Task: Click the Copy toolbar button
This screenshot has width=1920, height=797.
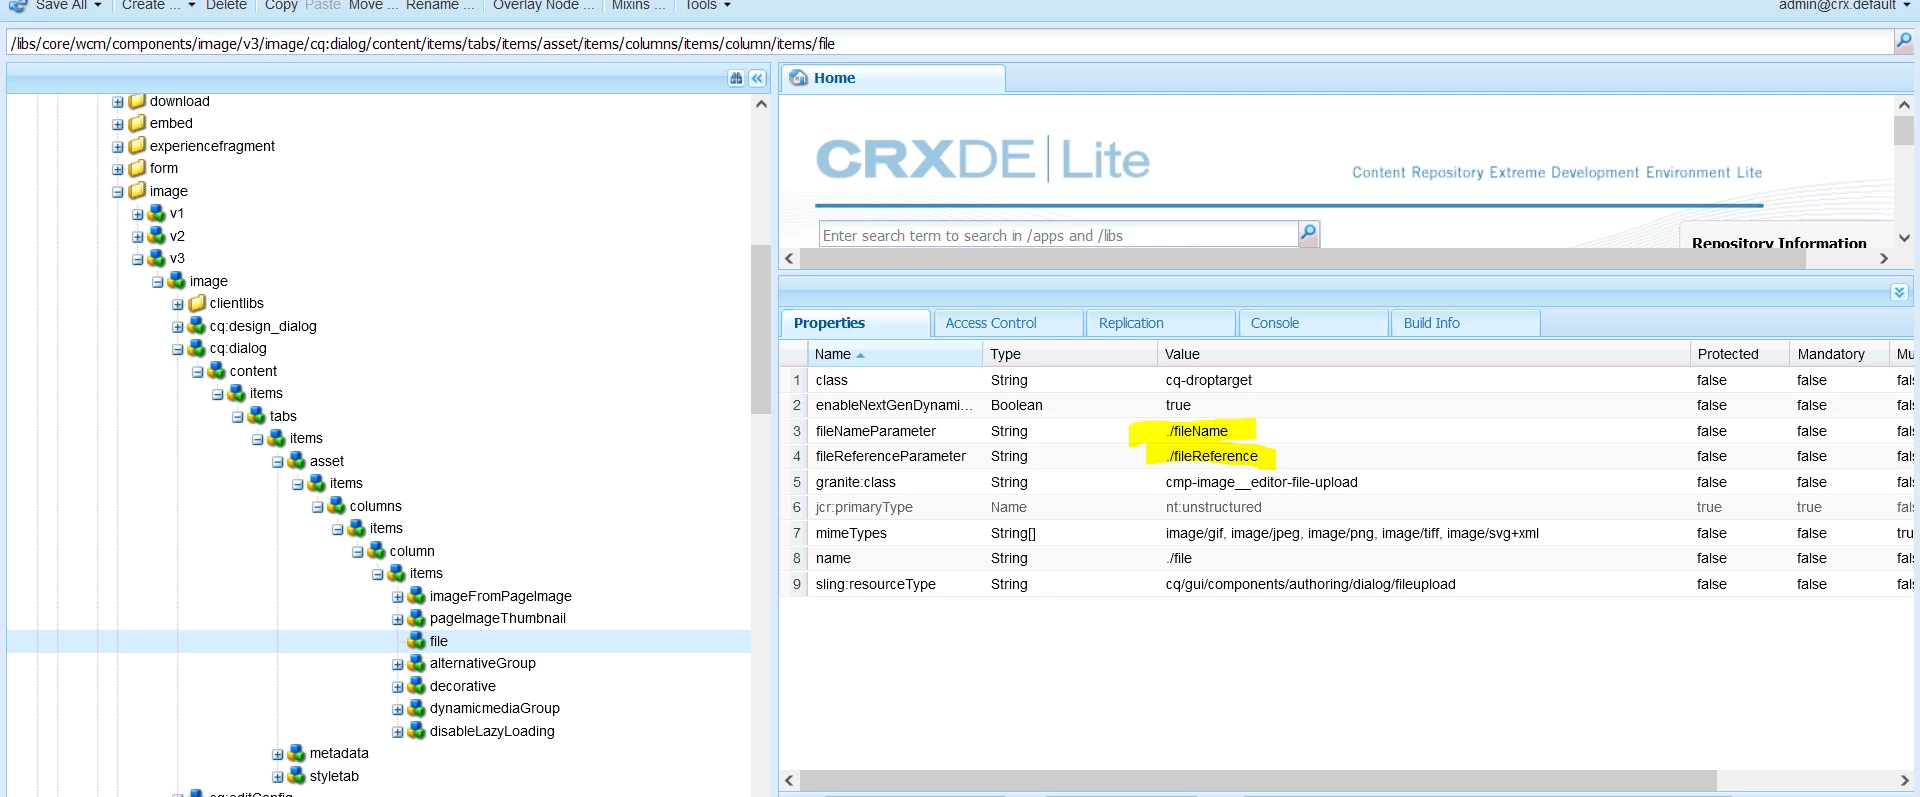Action: [281, 5]
